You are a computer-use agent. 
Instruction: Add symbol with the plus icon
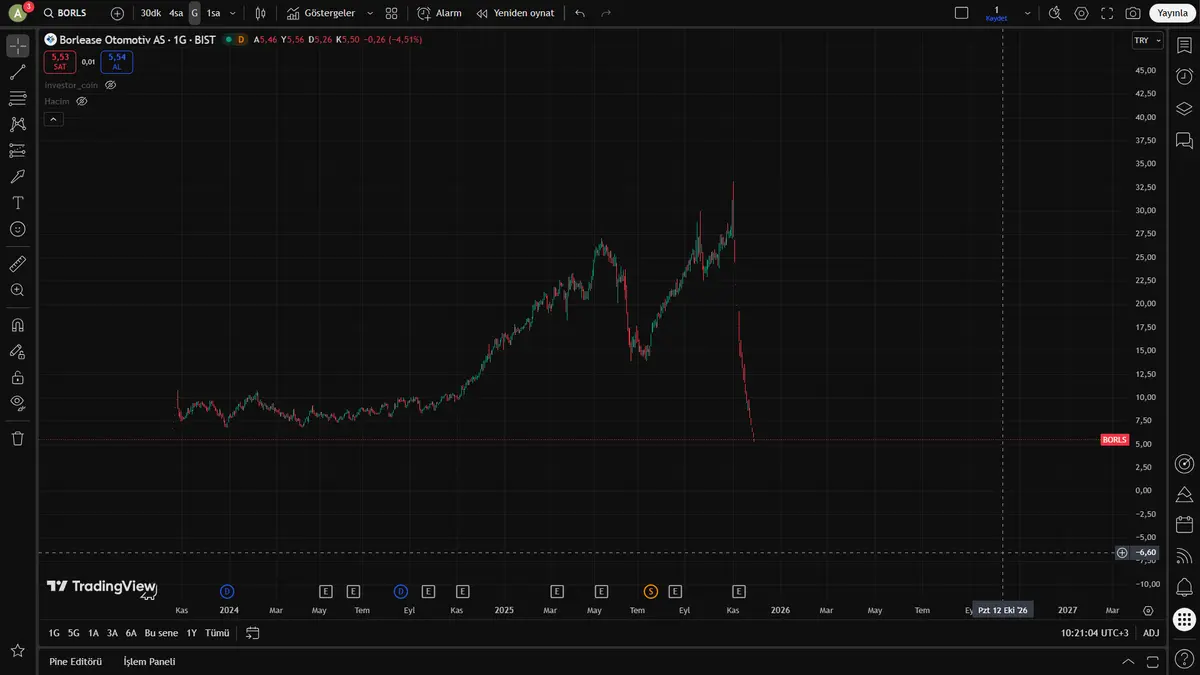point(117,13)
